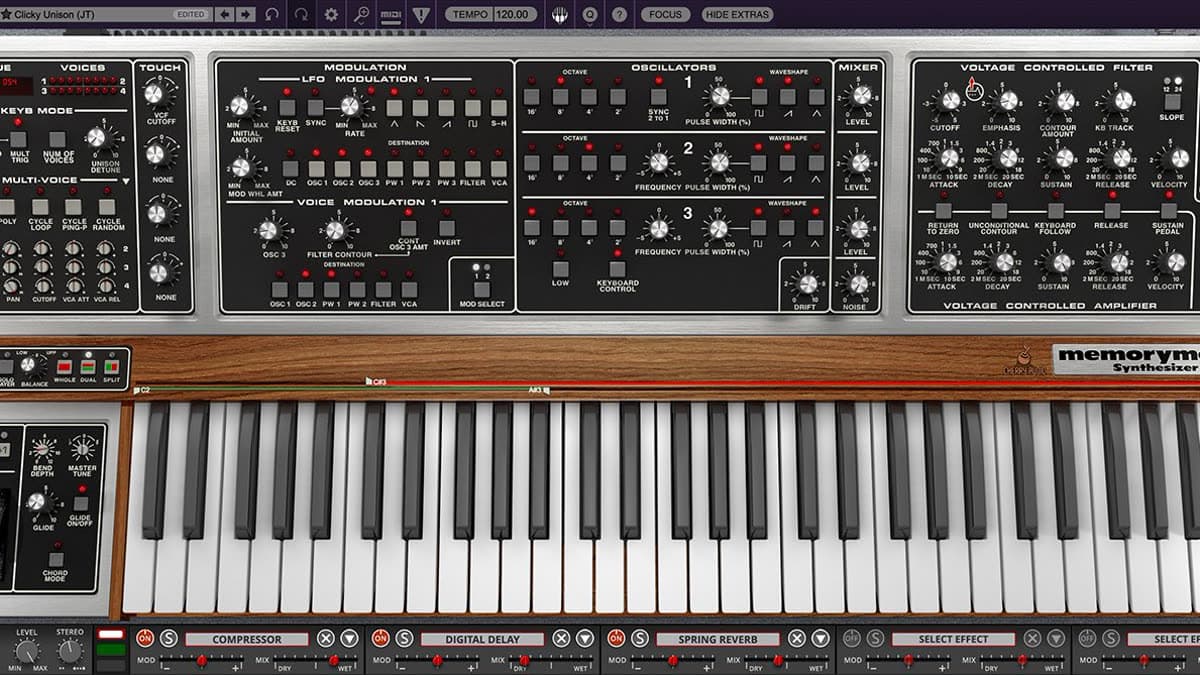Open the MIDI mapping panel
This screenshot has width=1200, height=675.
(x=391, y=15)
